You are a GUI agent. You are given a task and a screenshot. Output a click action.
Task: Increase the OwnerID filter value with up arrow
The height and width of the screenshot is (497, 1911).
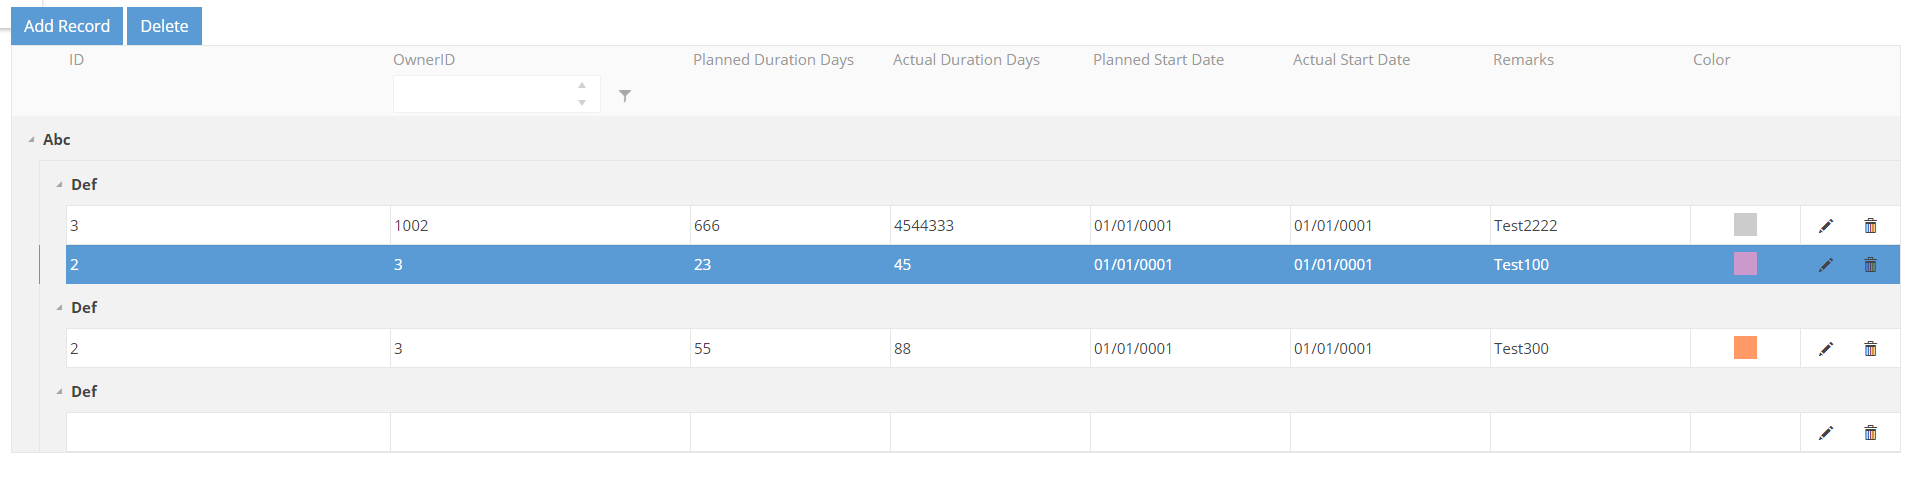[x=582, y=86]
